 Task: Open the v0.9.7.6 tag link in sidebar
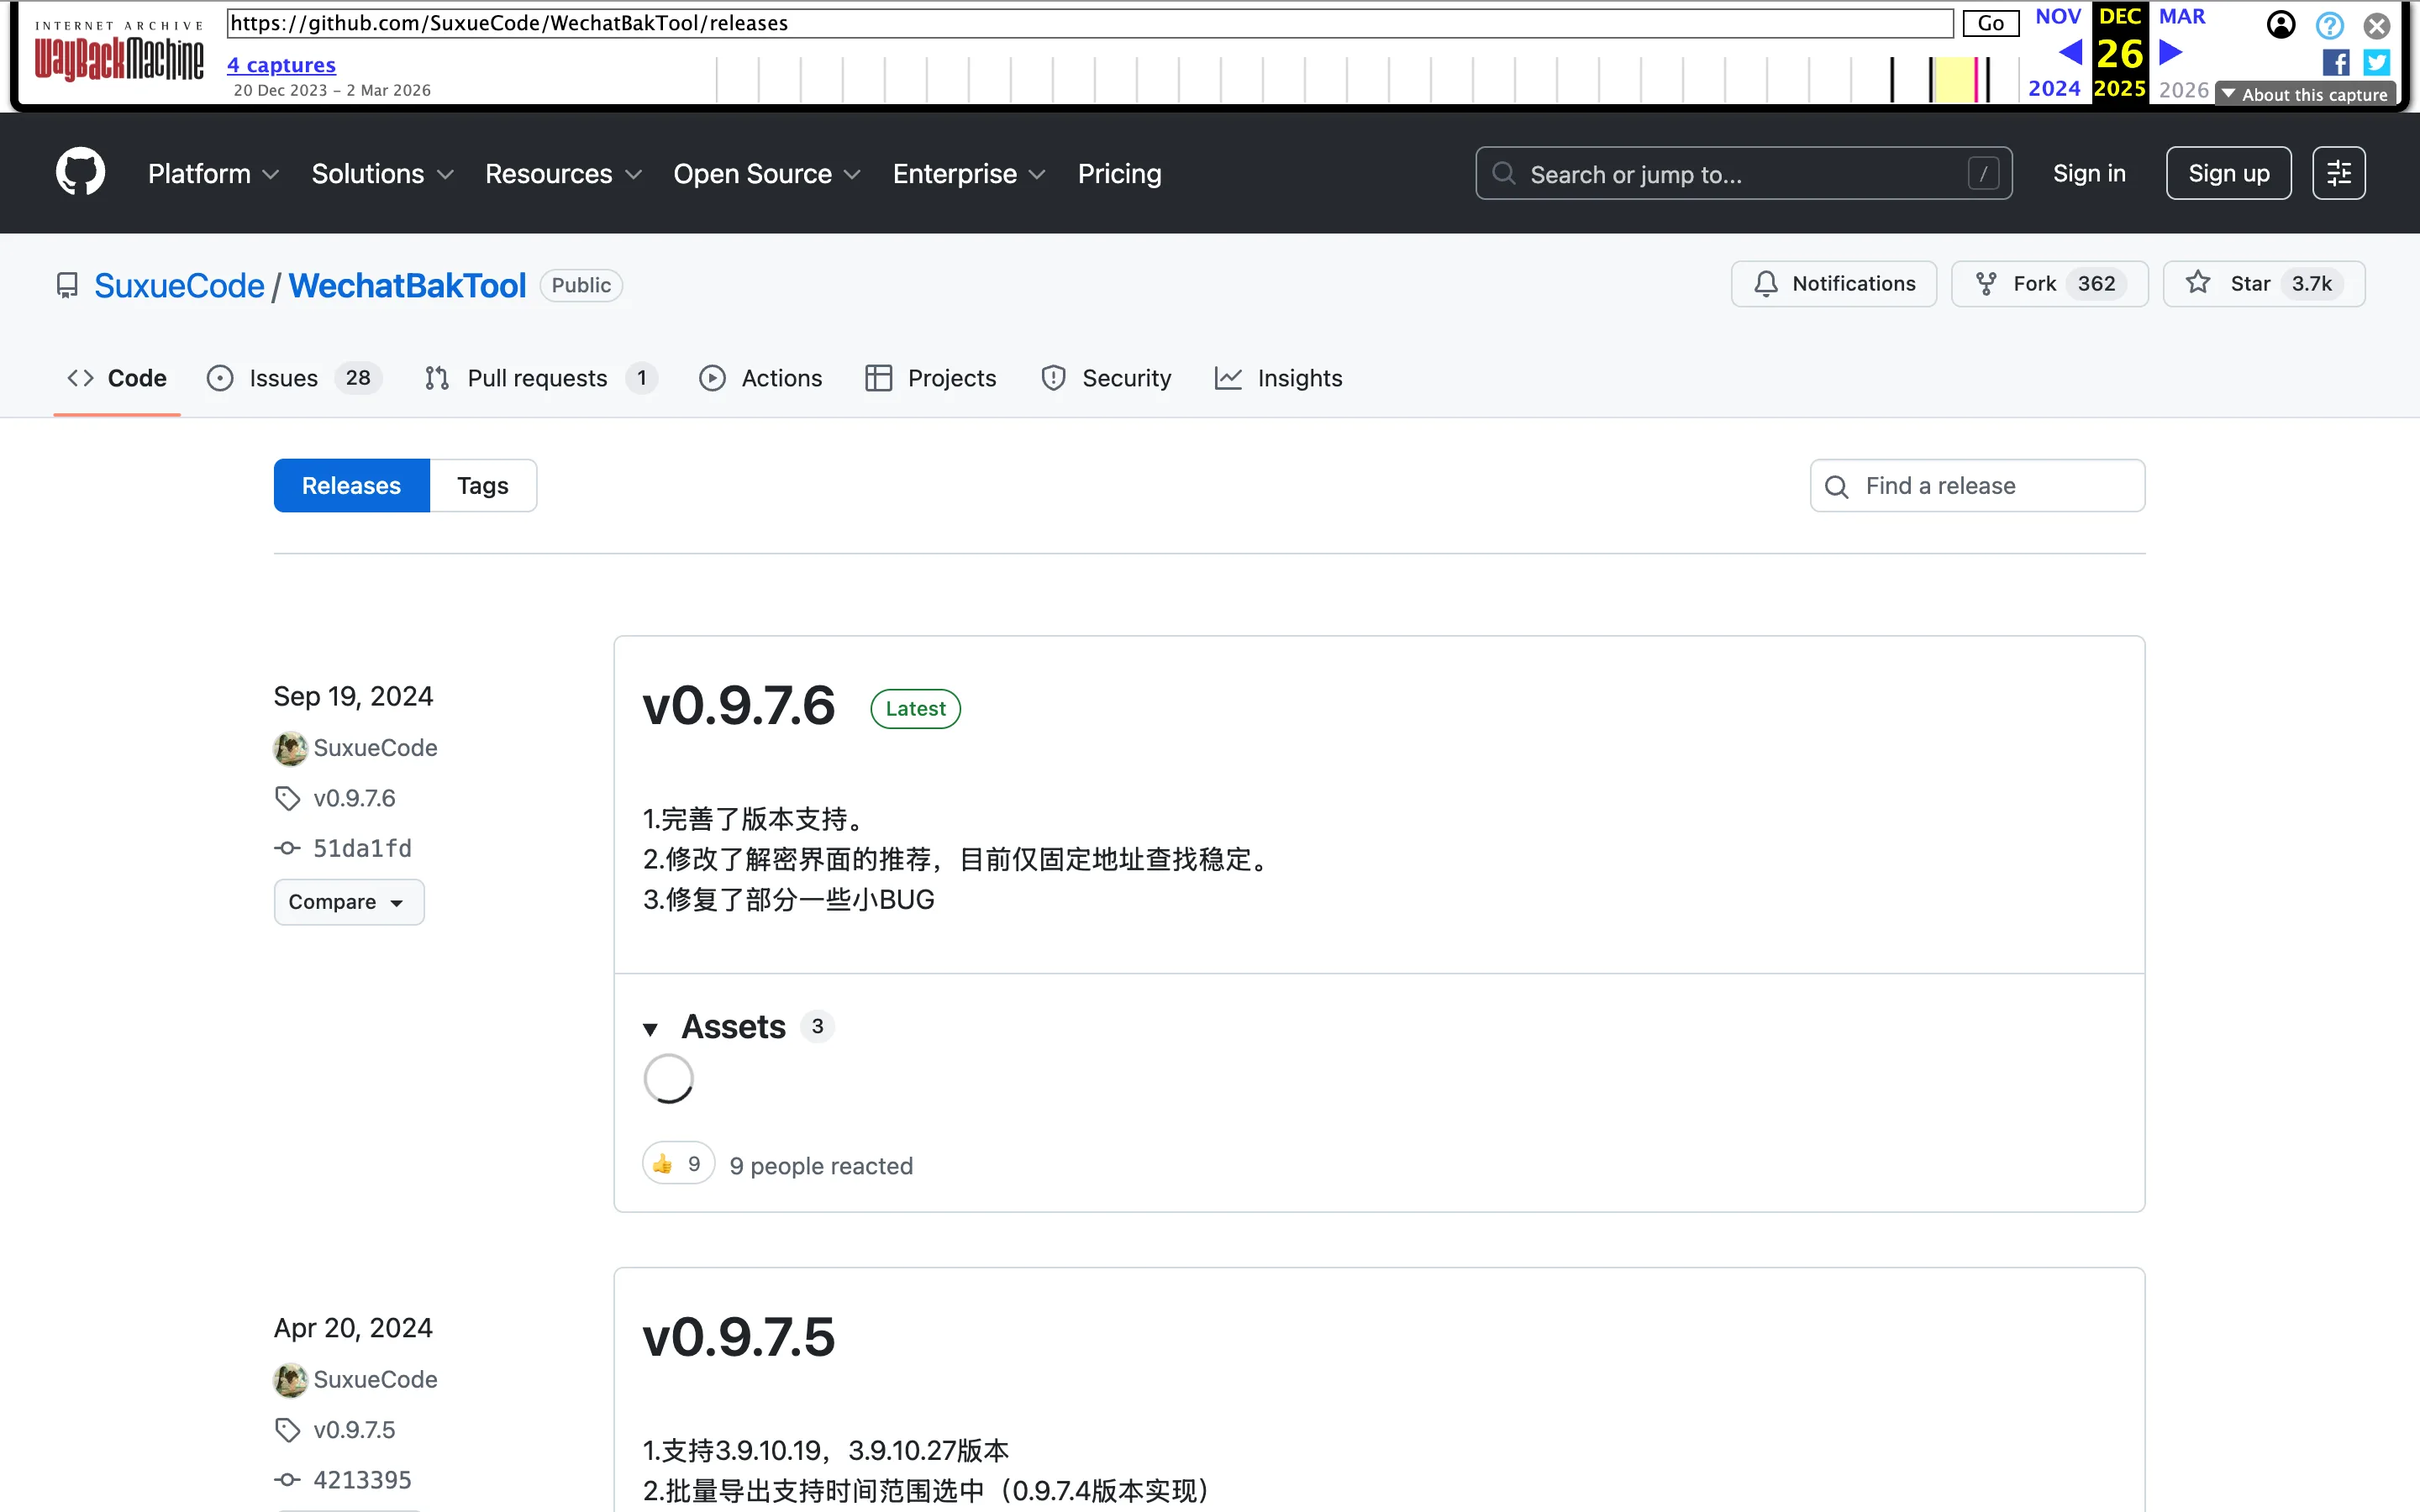(354, 798)
